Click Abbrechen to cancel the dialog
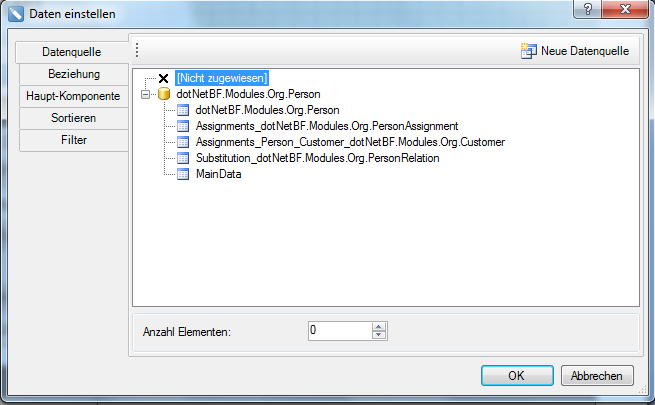The height and width of the screenshot is (405, 655). [x=597, y=376]
